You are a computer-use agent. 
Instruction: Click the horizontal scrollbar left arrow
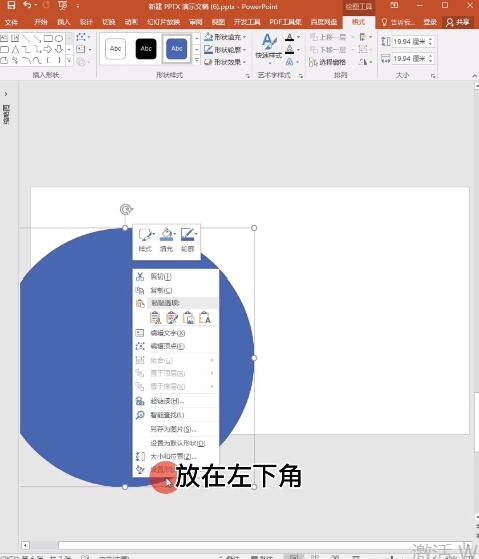(25, 545)
